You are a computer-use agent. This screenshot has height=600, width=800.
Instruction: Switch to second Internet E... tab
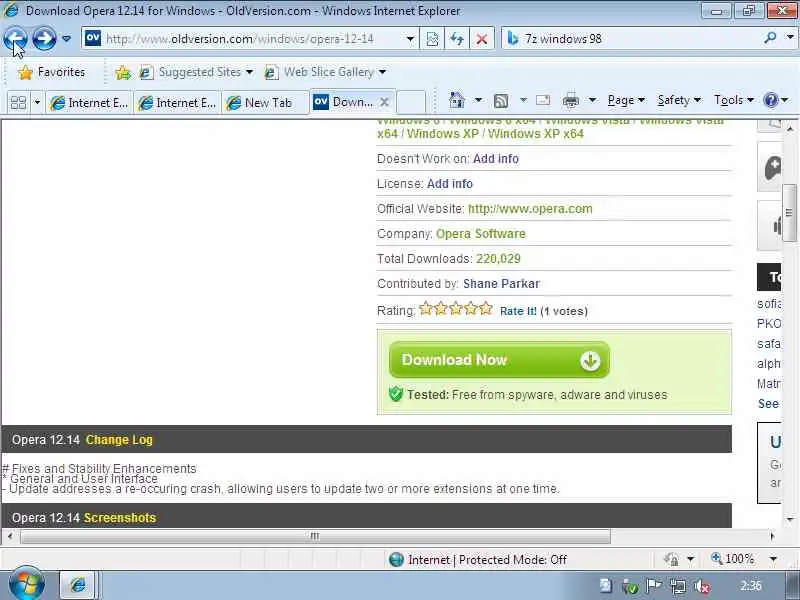[x=177, y=103]
